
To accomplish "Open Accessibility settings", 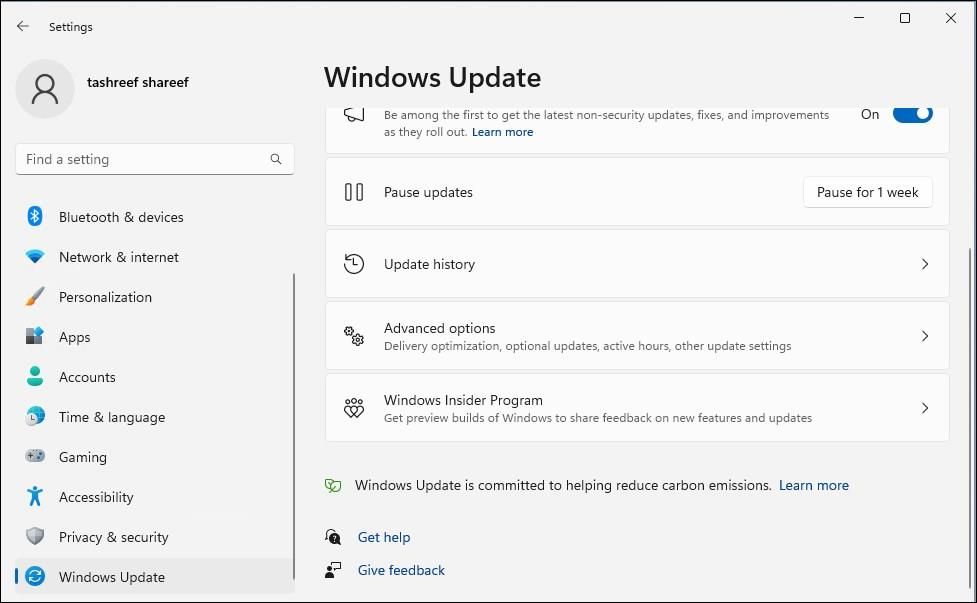I will point(96,497).
